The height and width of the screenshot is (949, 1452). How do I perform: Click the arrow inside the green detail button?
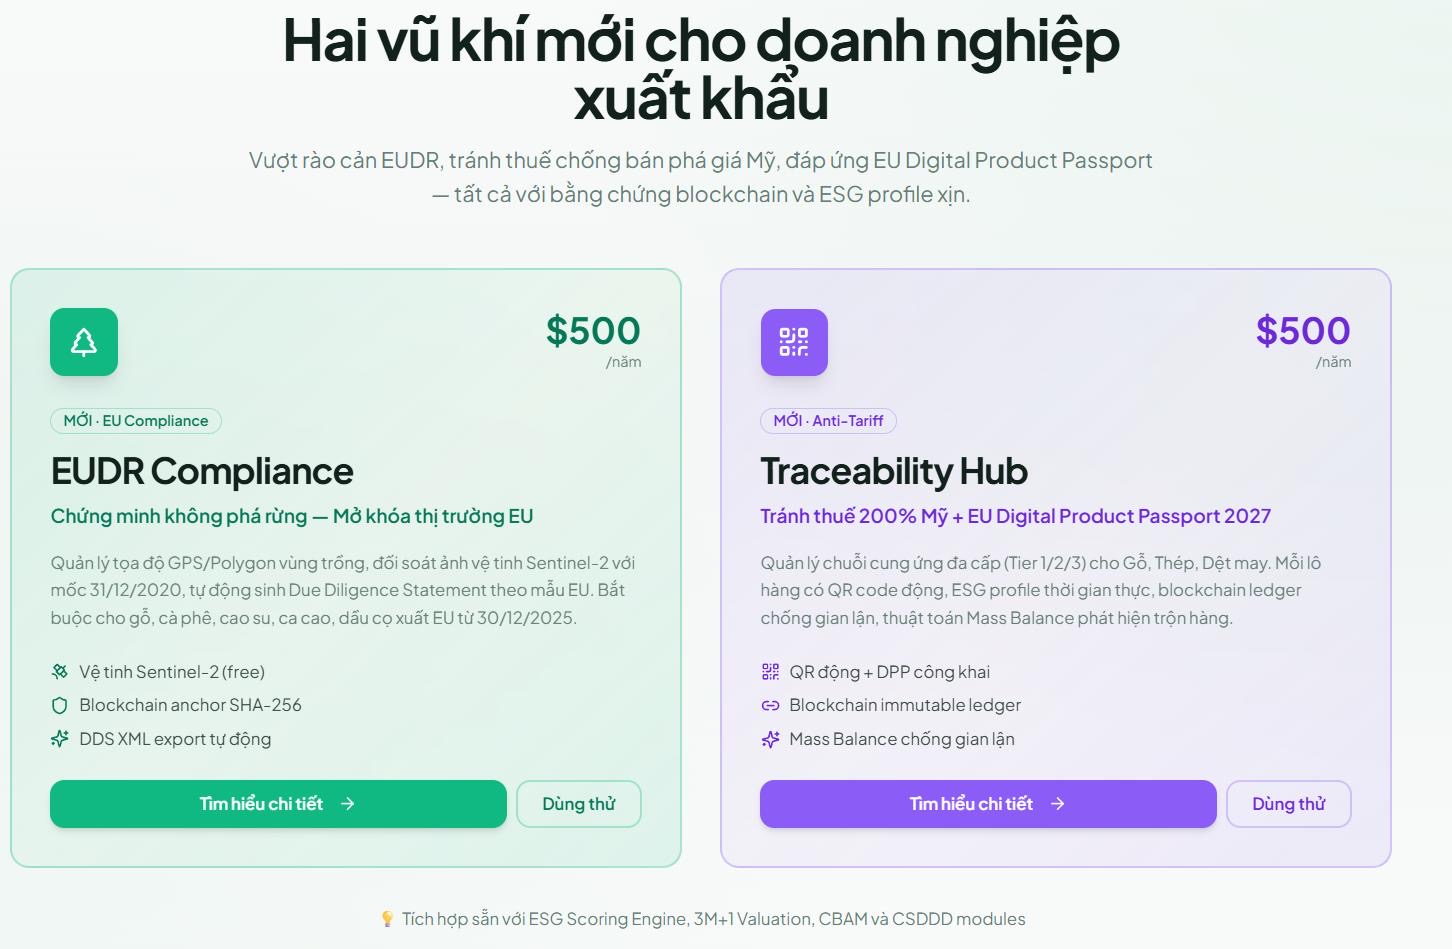tap(347, 803)
